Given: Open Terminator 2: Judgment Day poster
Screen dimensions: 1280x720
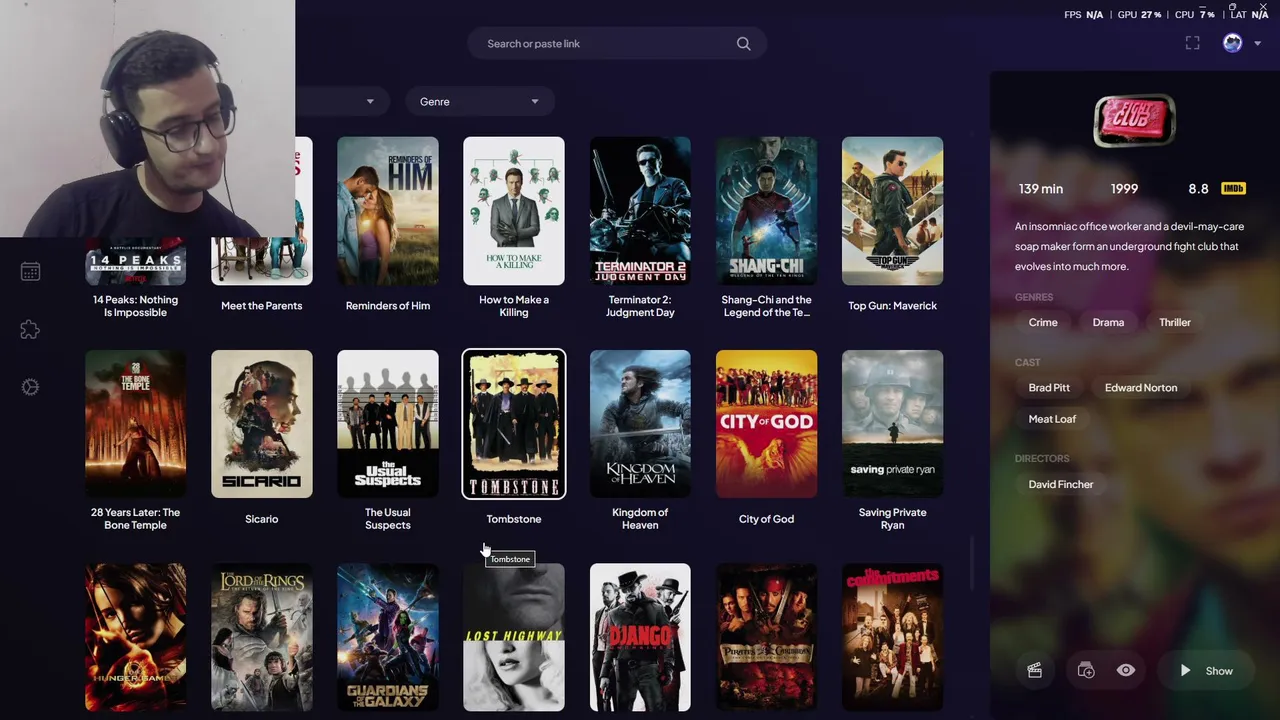Looking at the screenshot, I should [640, 211].
